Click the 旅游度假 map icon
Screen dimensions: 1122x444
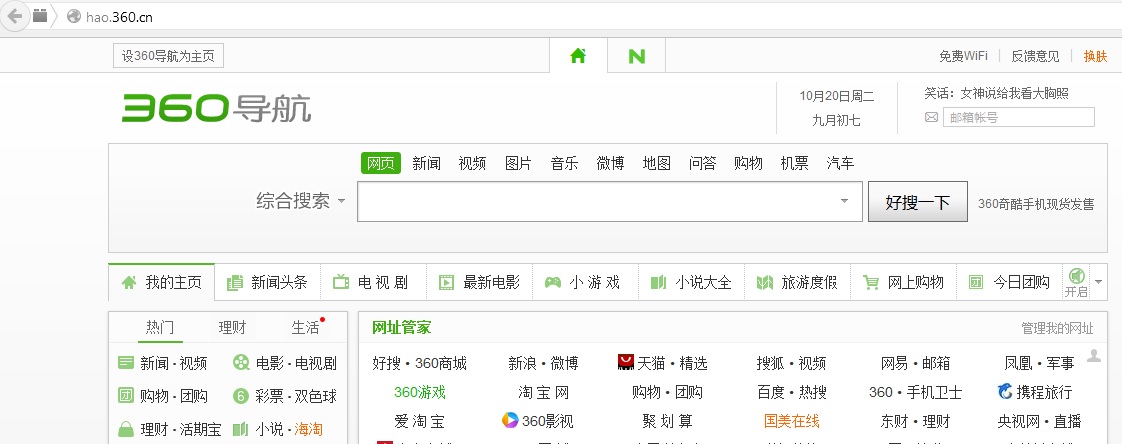click(x=764, y=283)
